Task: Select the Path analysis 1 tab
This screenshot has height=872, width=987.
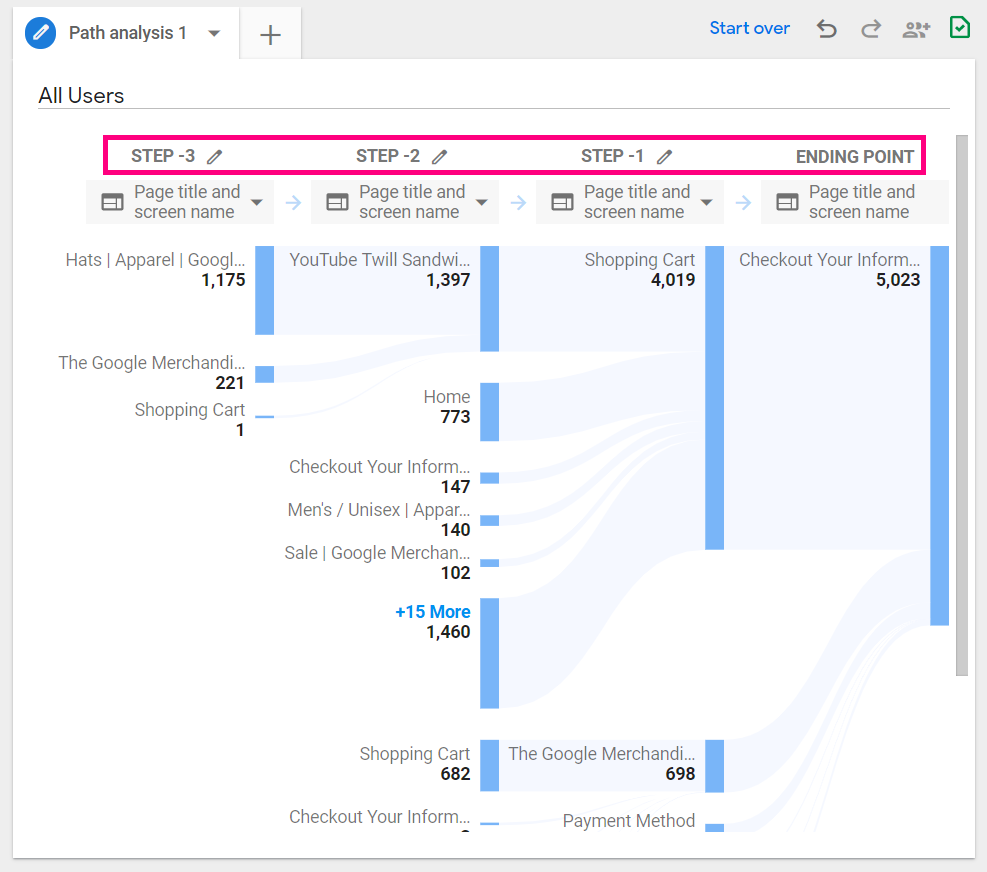Action: [x=127, y=33]
